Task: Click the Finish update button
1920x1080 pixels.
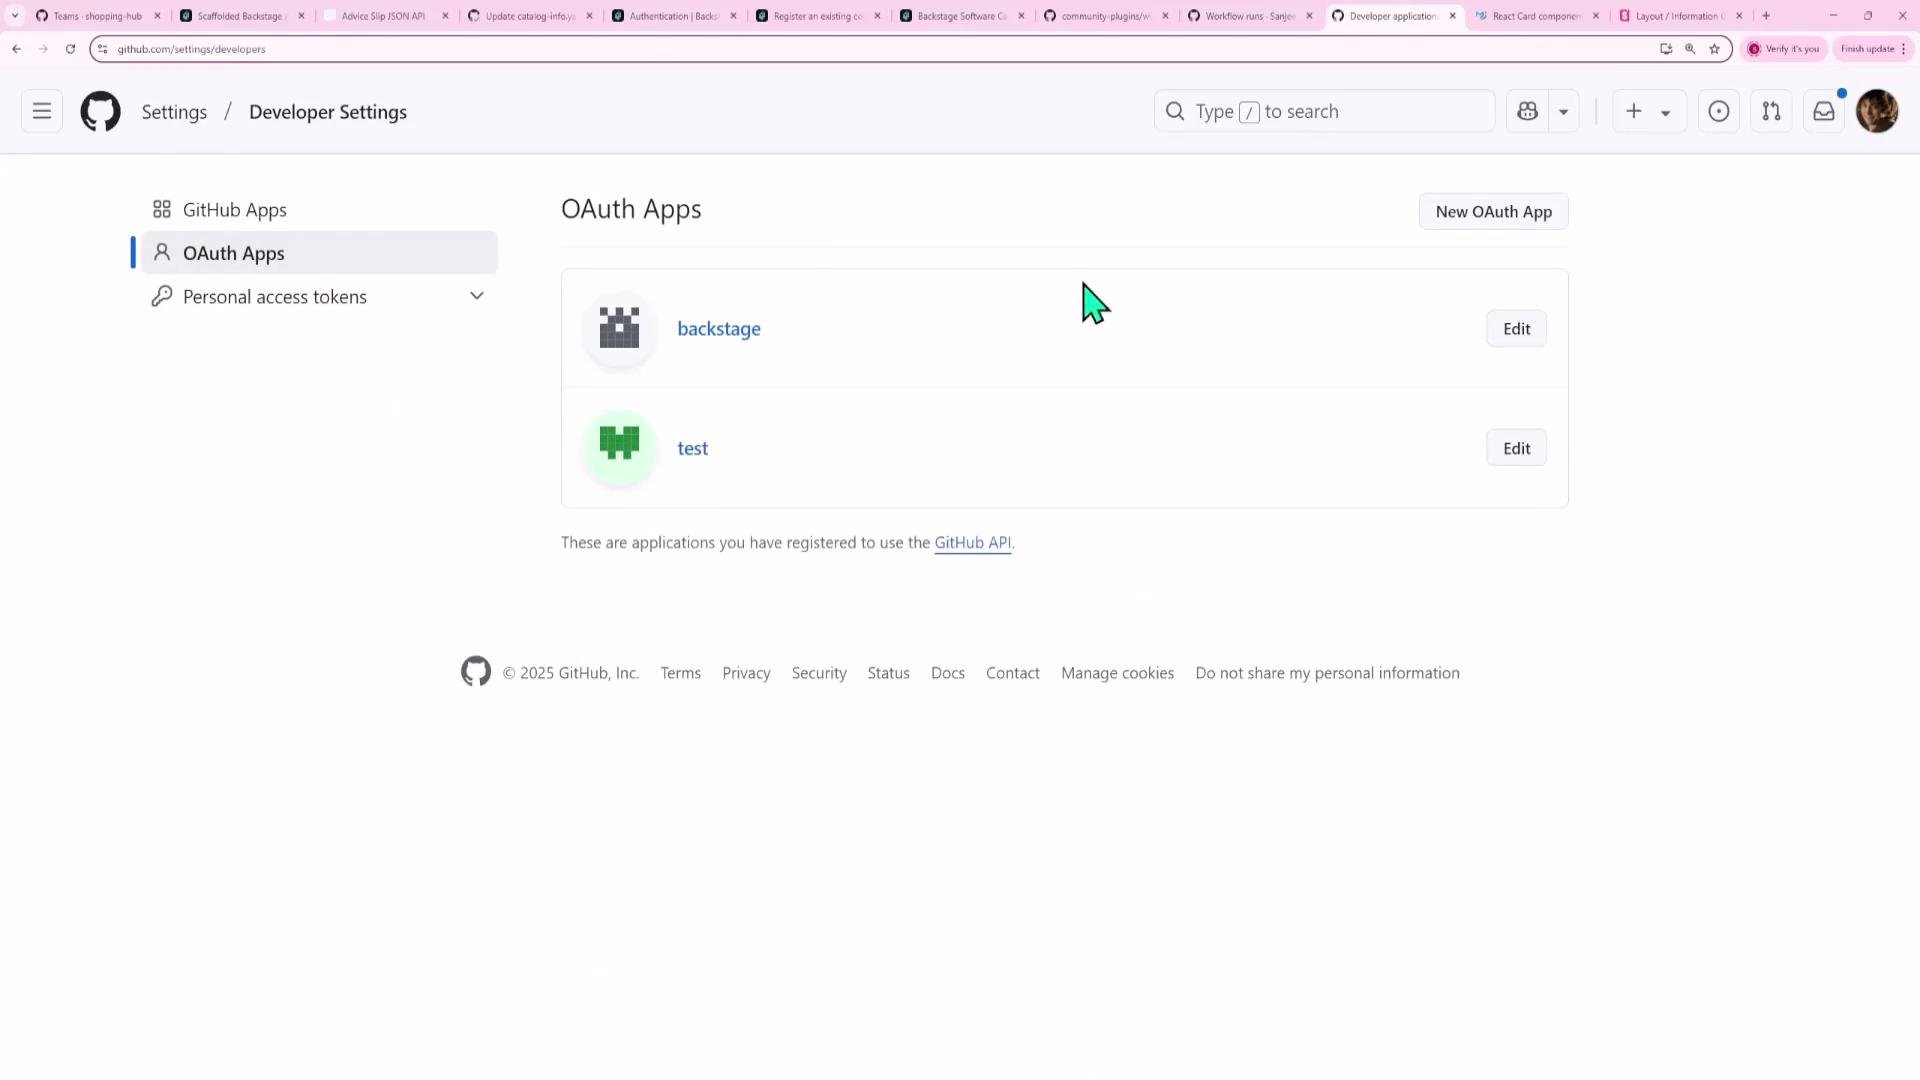Action: tap(1872, 49)
